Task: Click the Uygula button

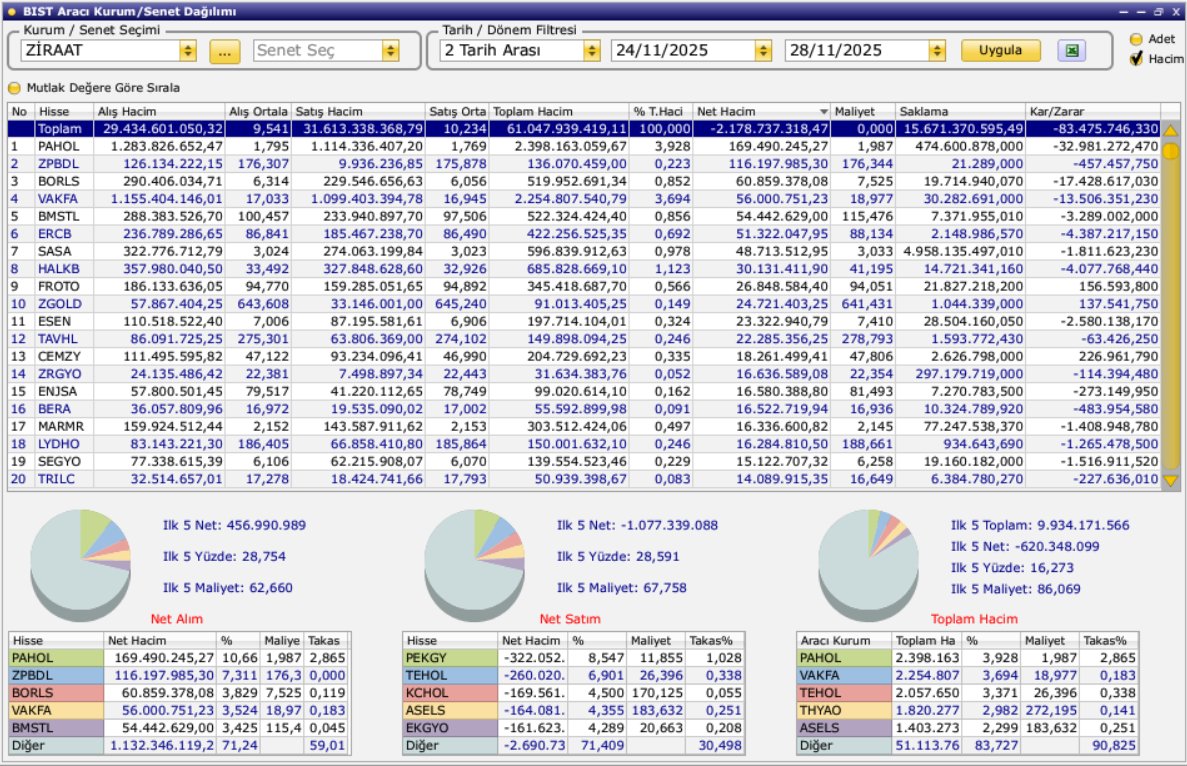Action: (1000, 50)
